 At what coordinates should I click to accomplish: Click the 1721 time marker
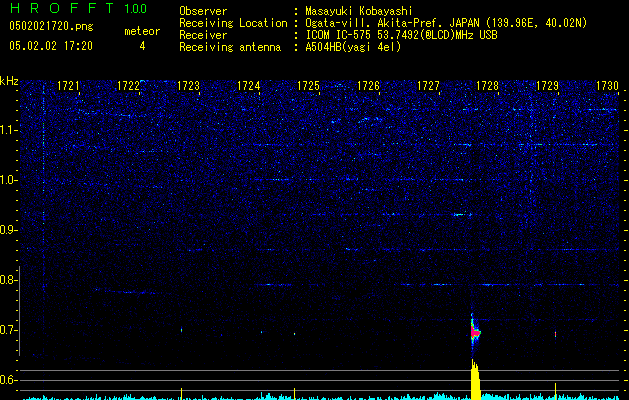(x=68, y=86)
